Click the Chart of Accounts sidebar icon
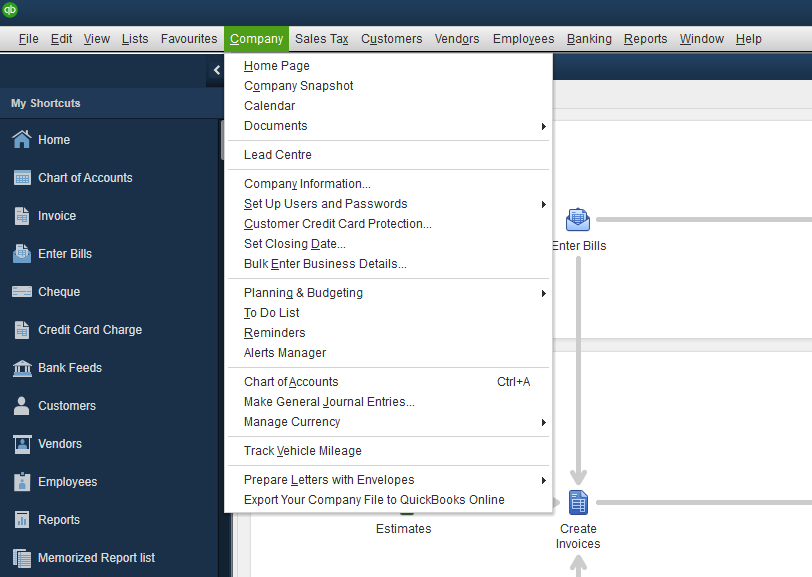 pos(22,178)
